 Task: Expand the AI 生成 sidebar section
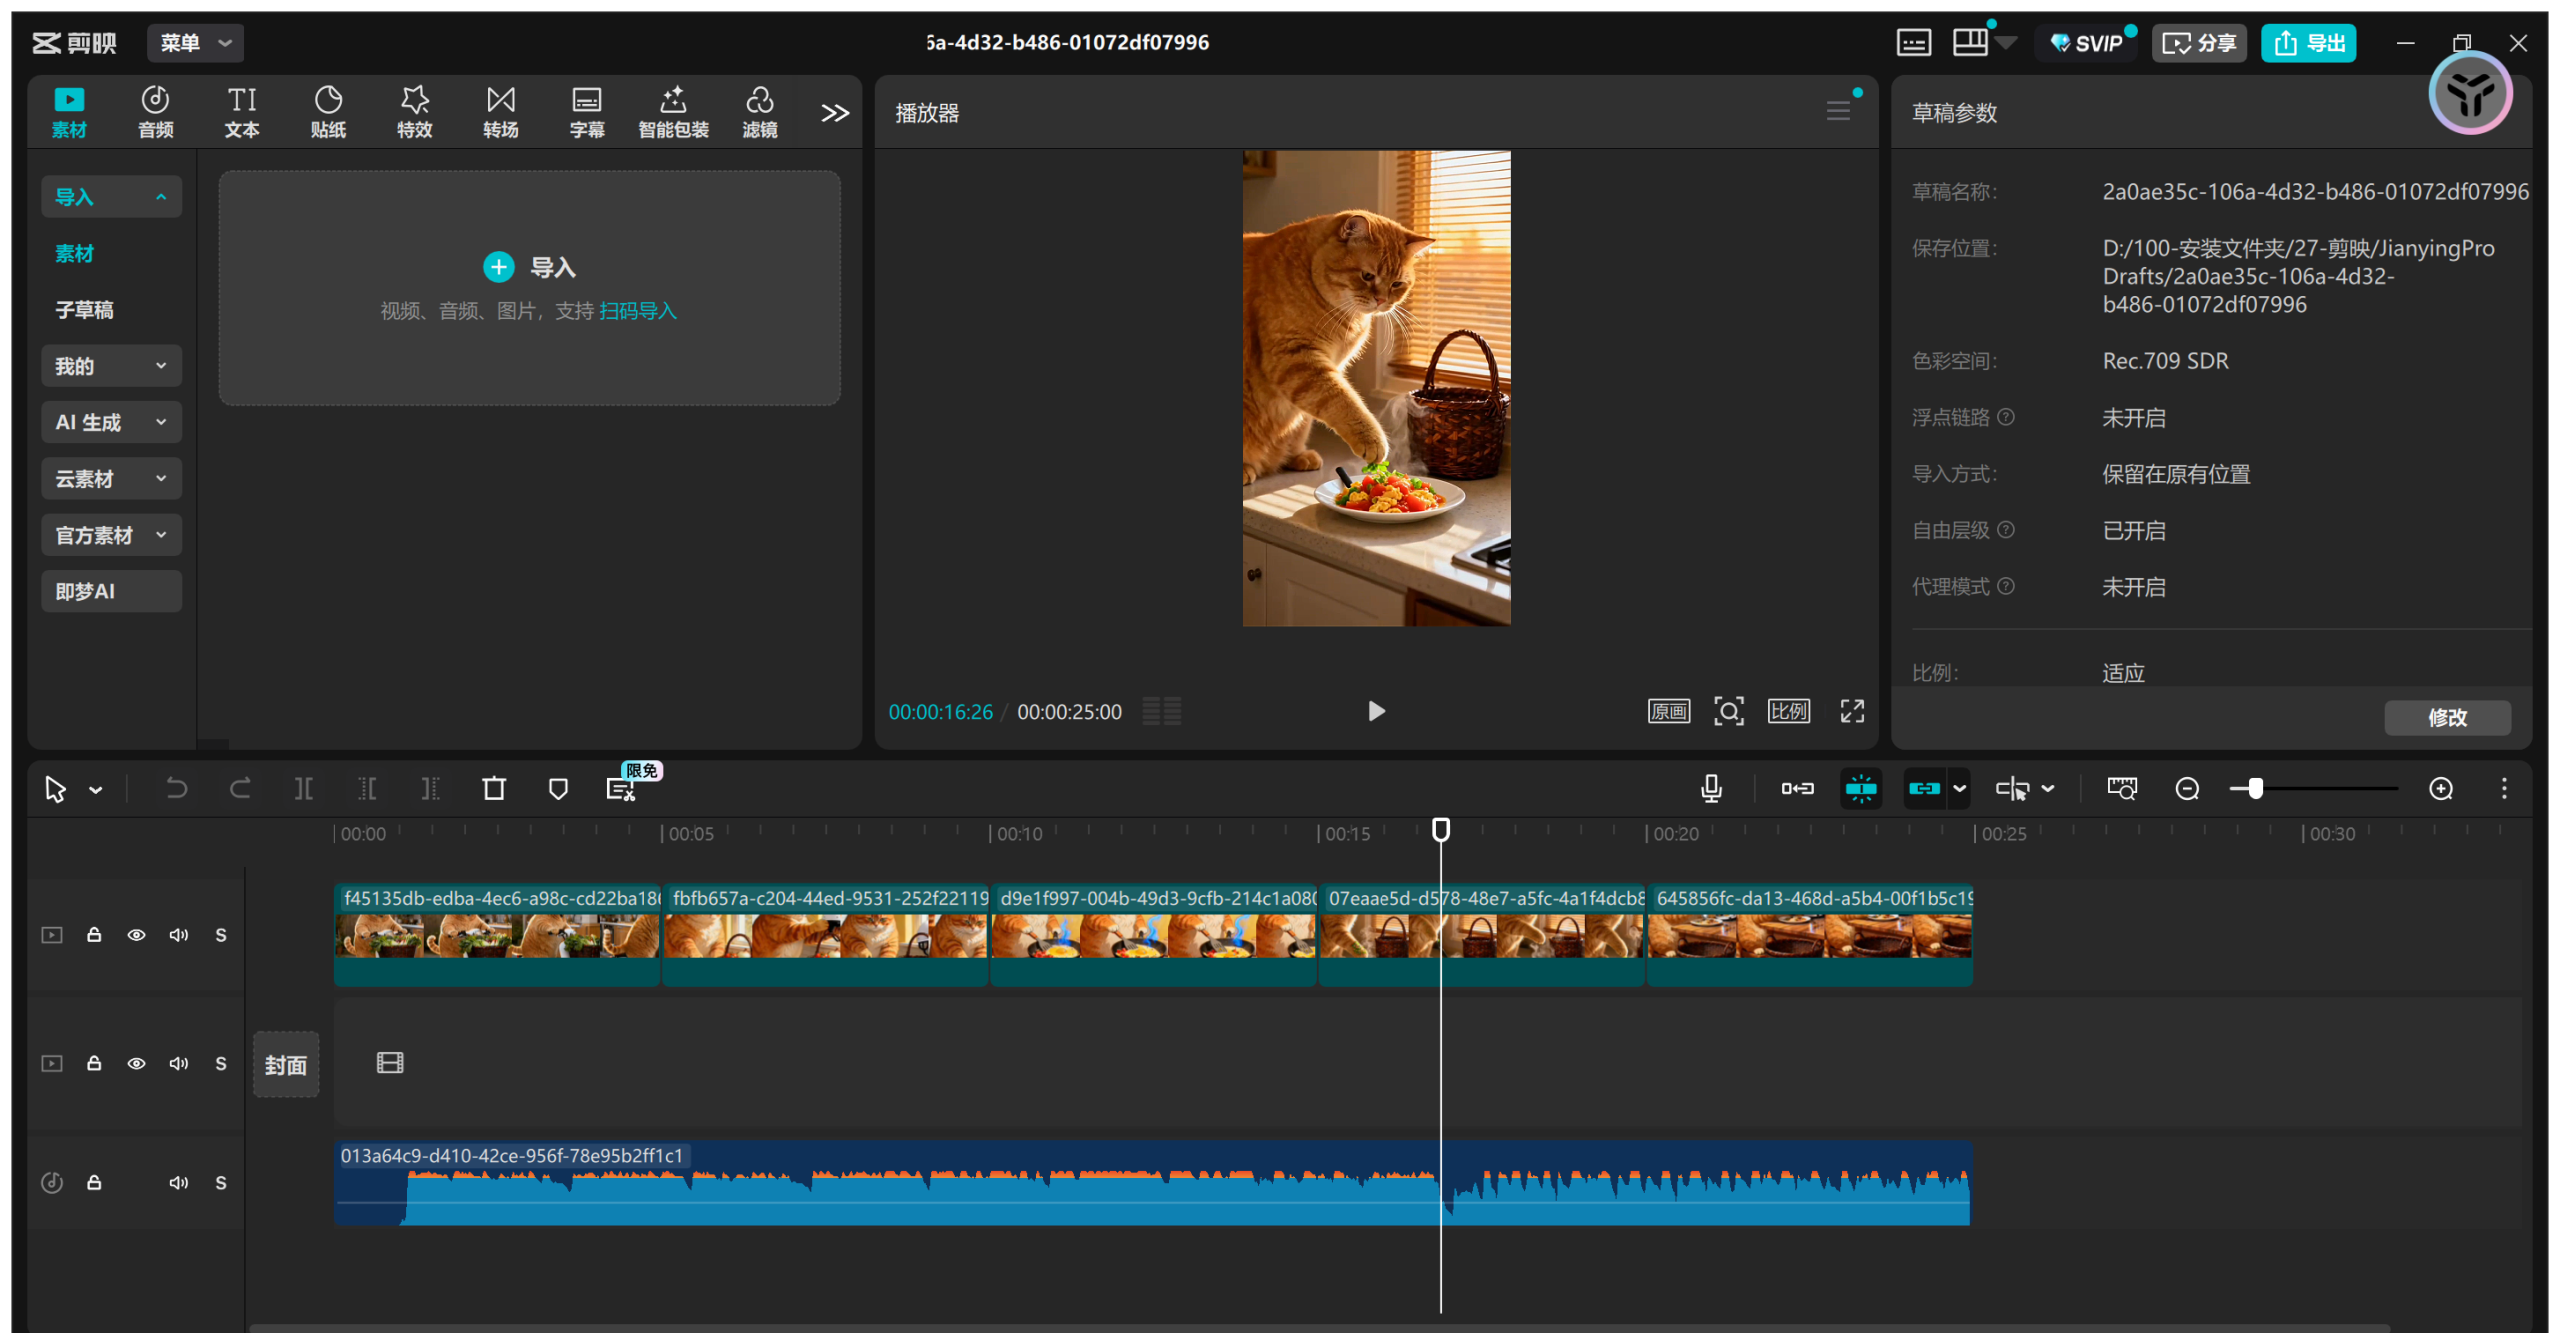(x=111, y=422)
